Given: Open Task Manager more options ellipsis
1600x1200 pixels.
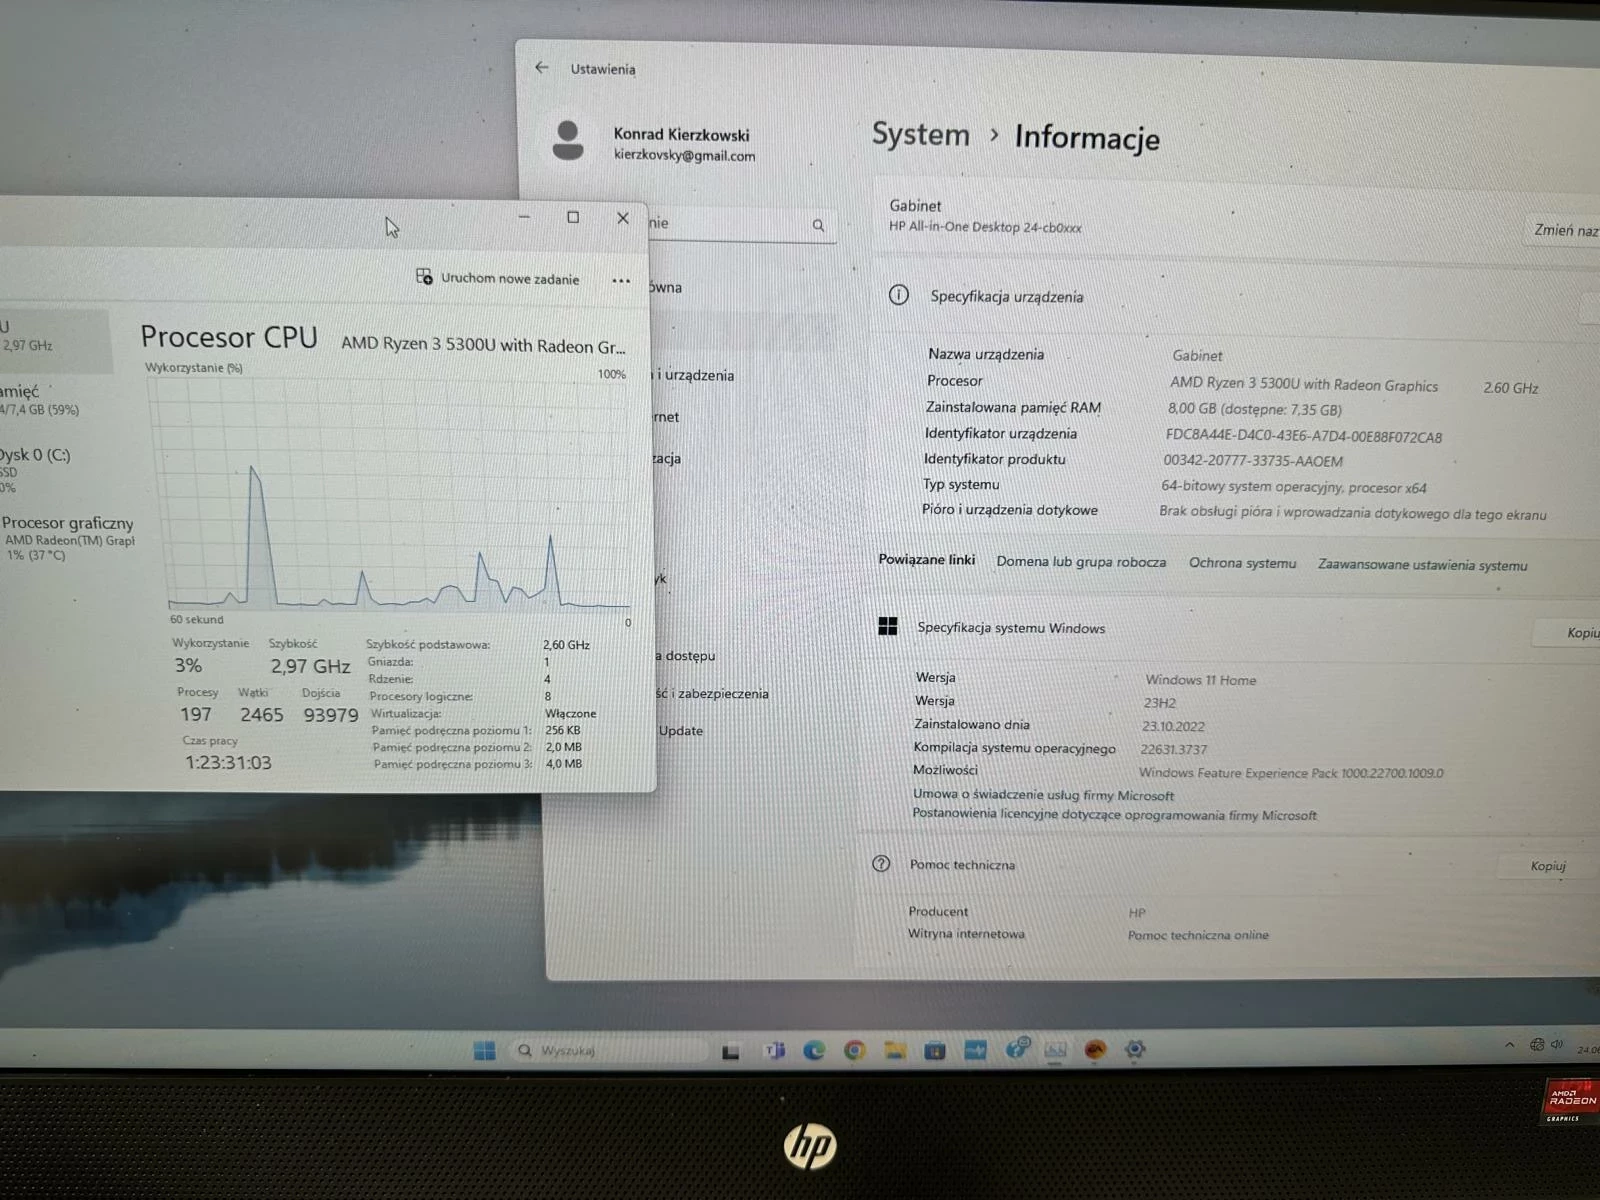Looking at the screenshot, I should click(621, 281).
